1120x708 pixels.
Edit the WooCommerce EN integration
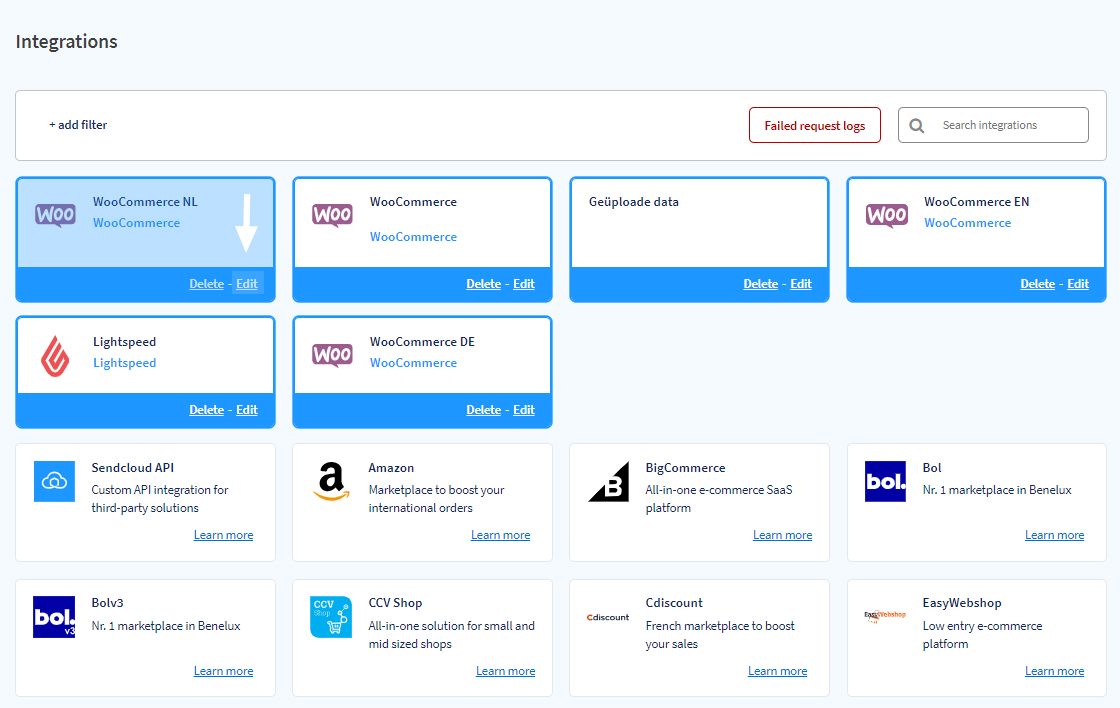click(x=1078, y=284)
